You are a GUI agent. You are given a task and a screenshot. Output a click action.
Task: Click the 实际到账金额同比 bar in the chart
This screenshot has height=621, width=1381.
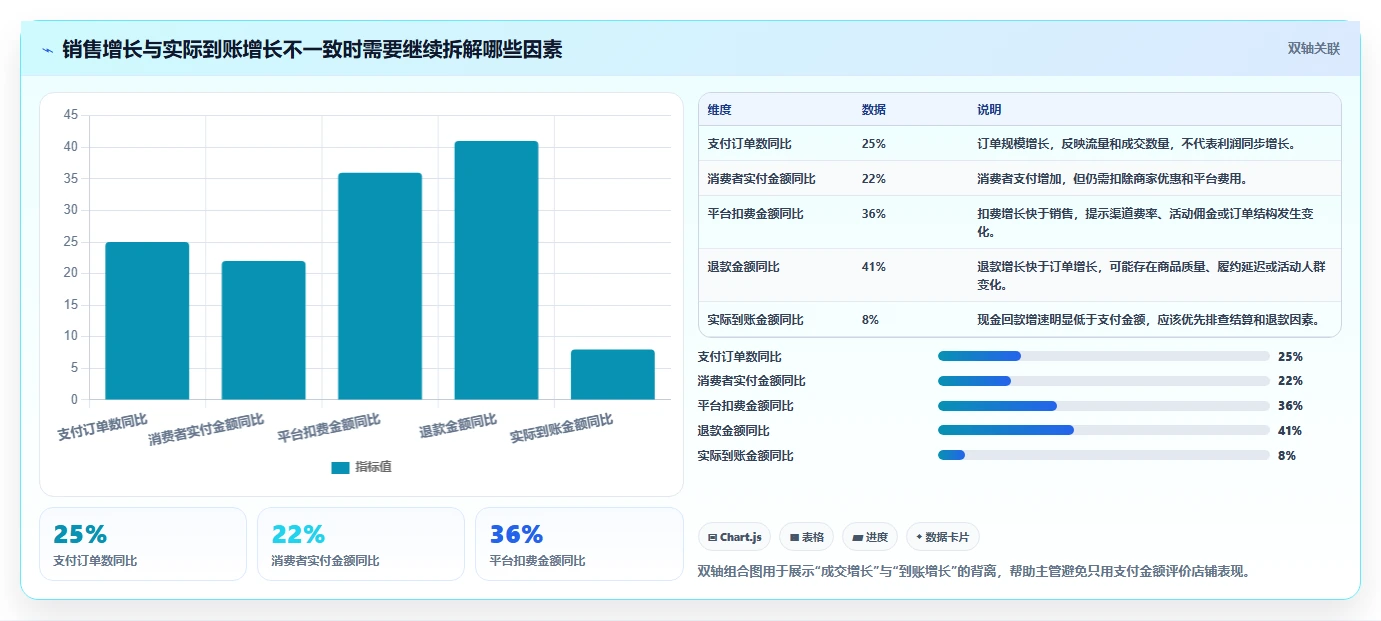[x=613, y=374]
